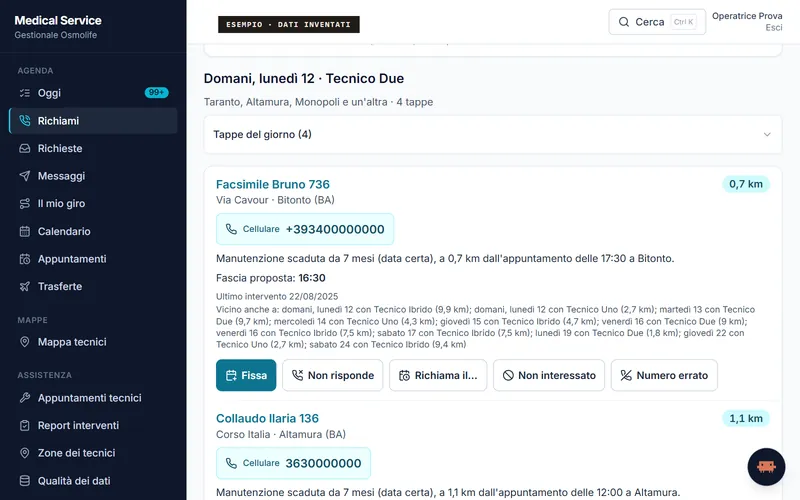Click the Cerca search field
This screenshot has width=800, height=500.
(x=657, y=22)
